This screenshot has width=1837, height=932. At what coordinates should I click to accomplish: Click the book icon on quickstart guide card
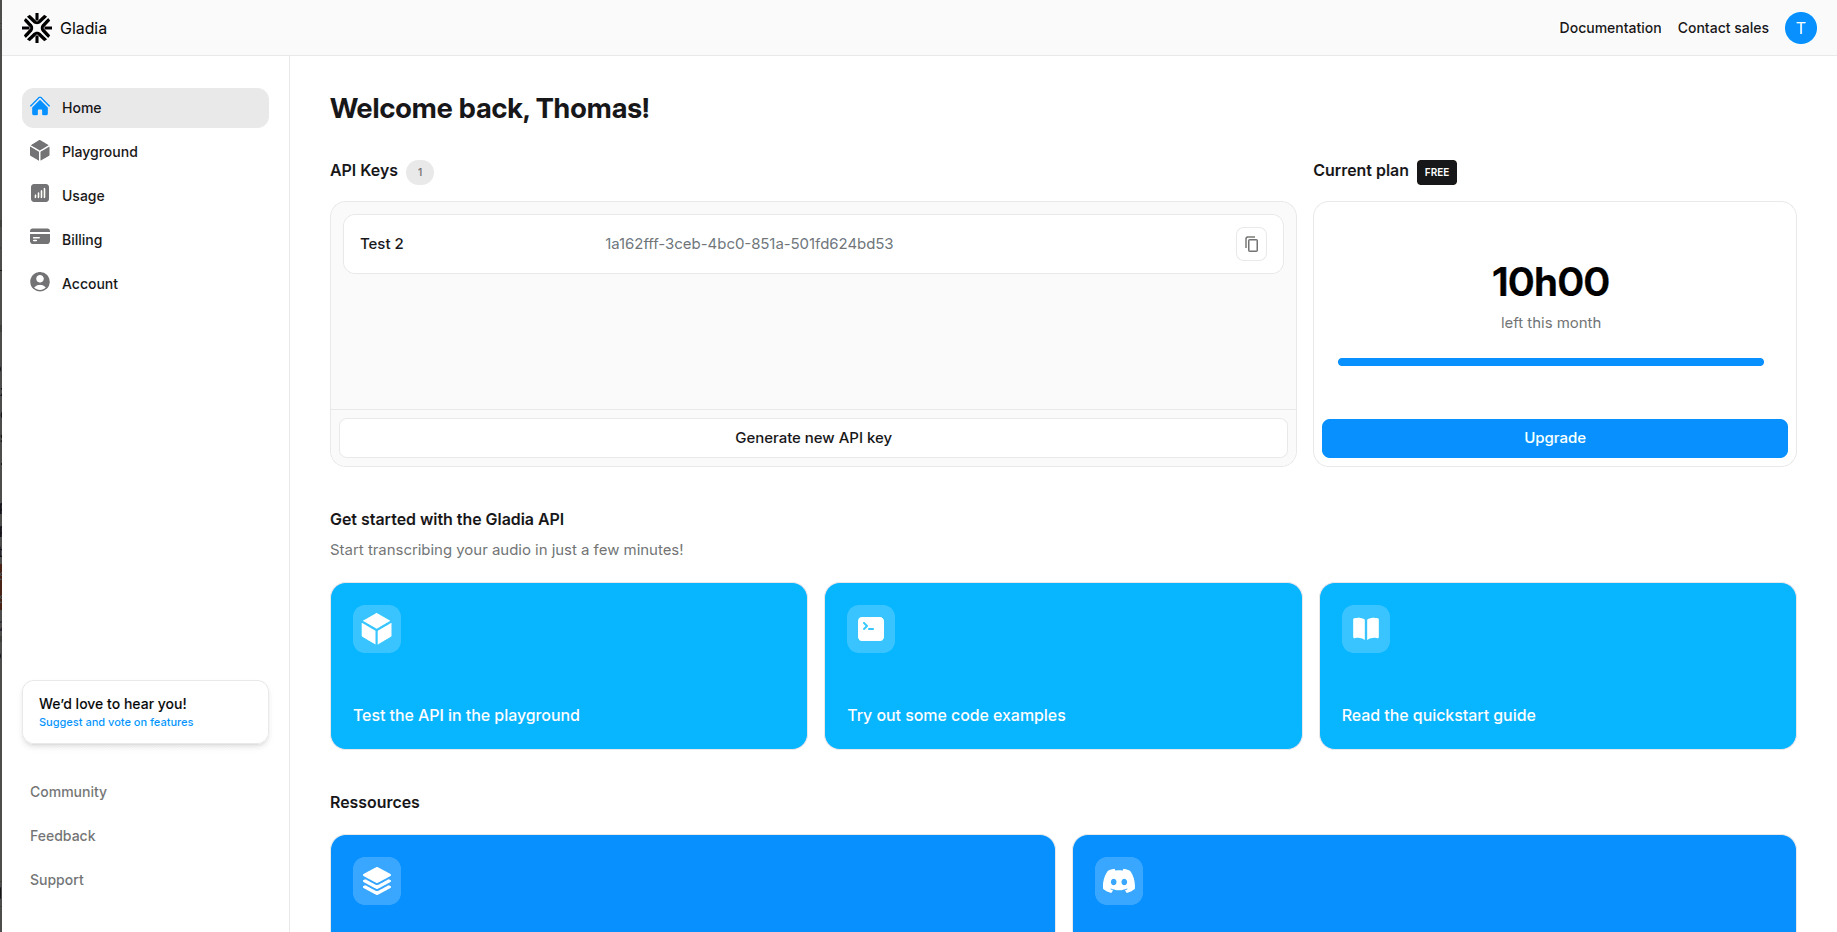[1364, 628]
